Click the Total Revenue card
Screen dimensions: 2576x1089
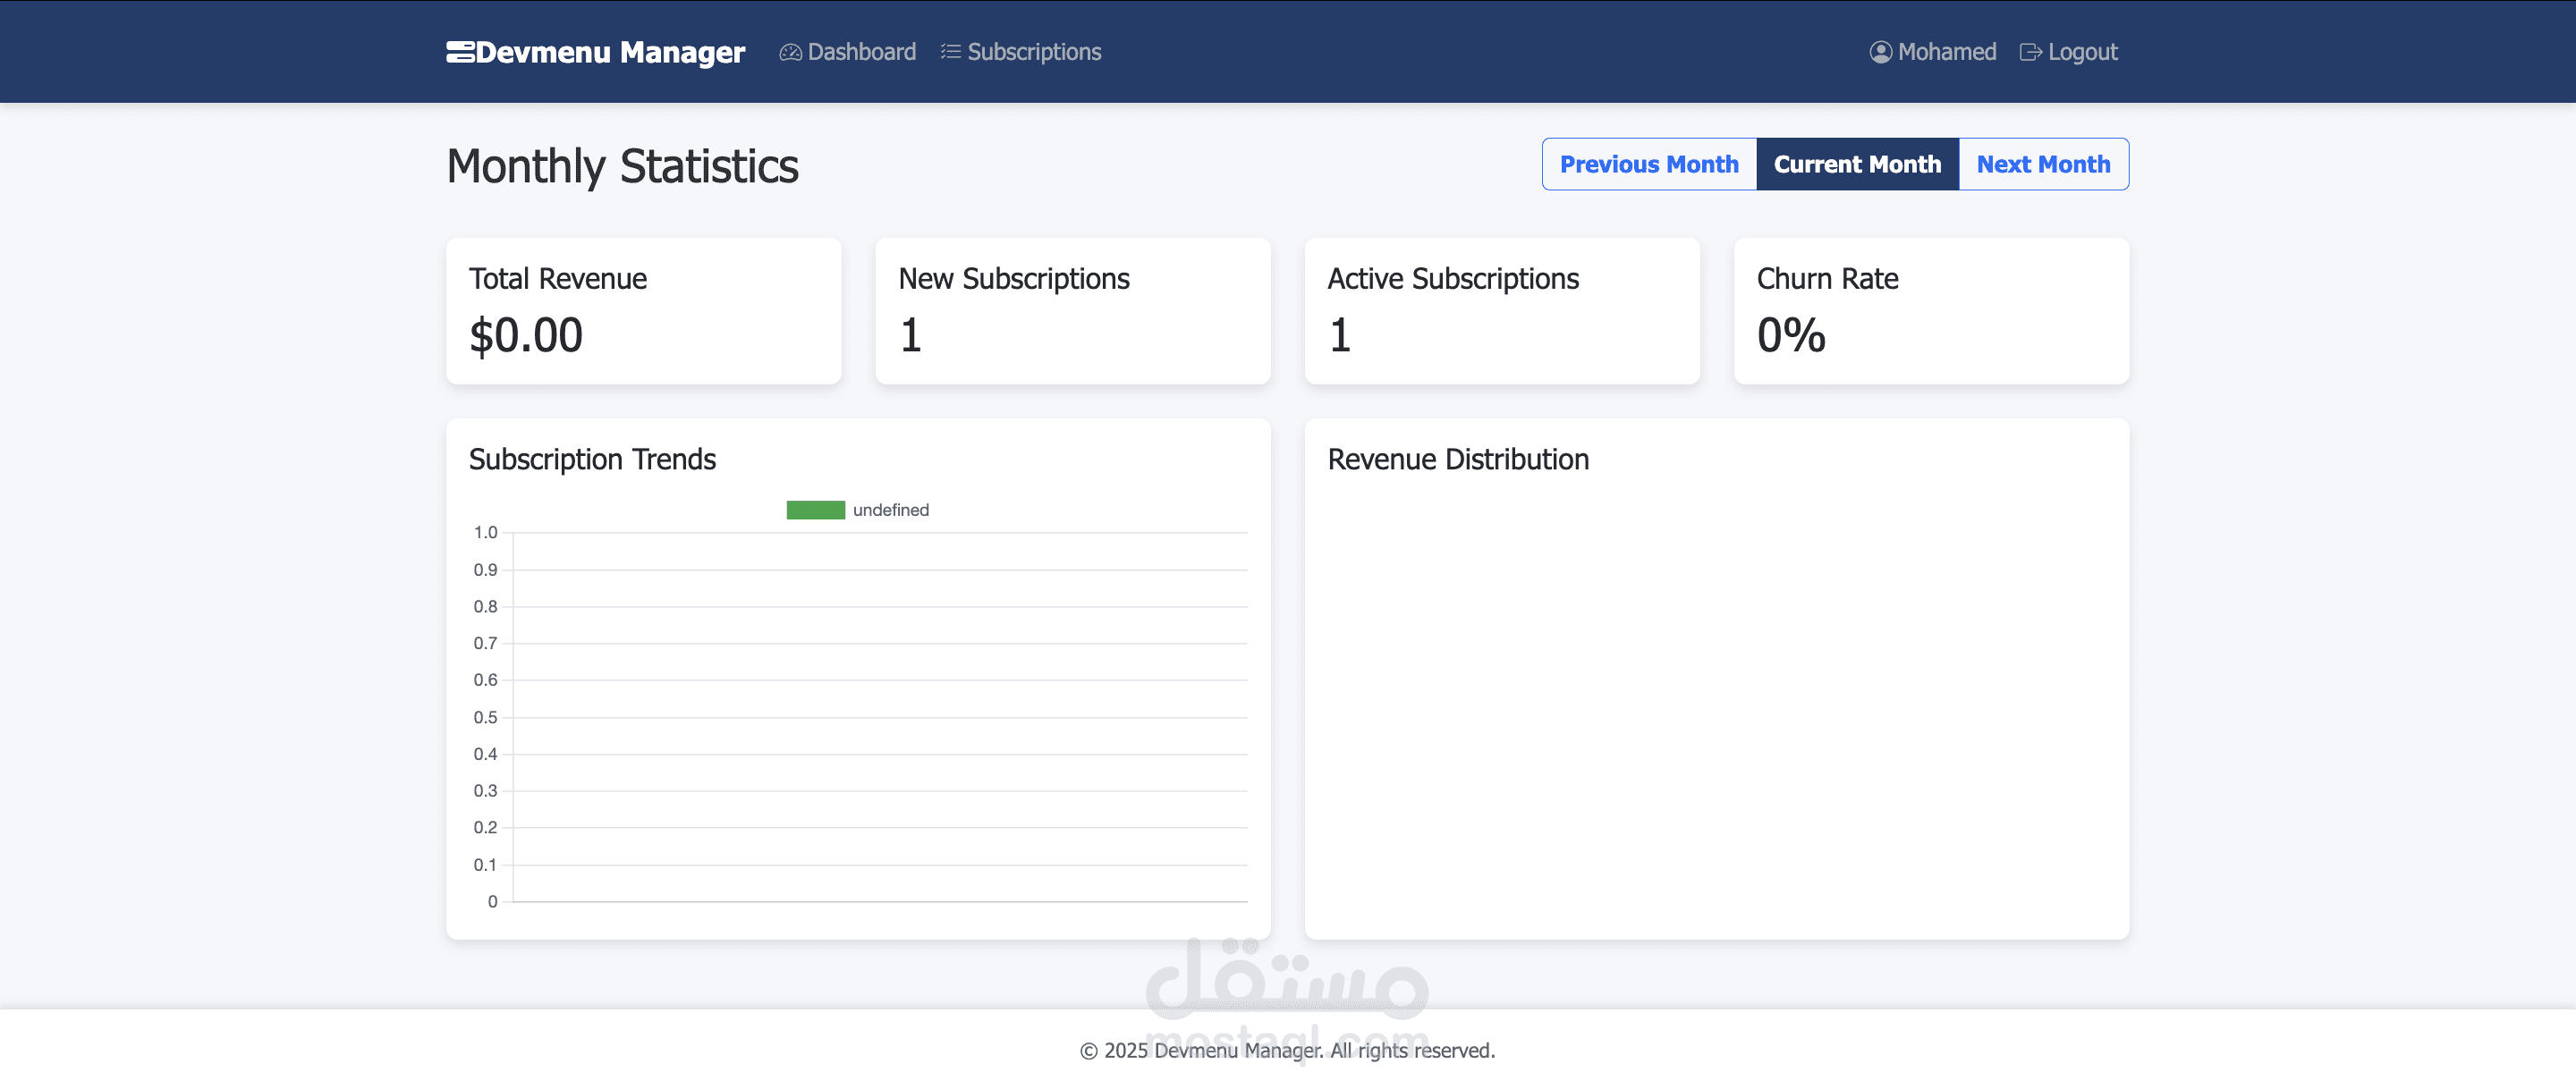(x=643, y=311)
